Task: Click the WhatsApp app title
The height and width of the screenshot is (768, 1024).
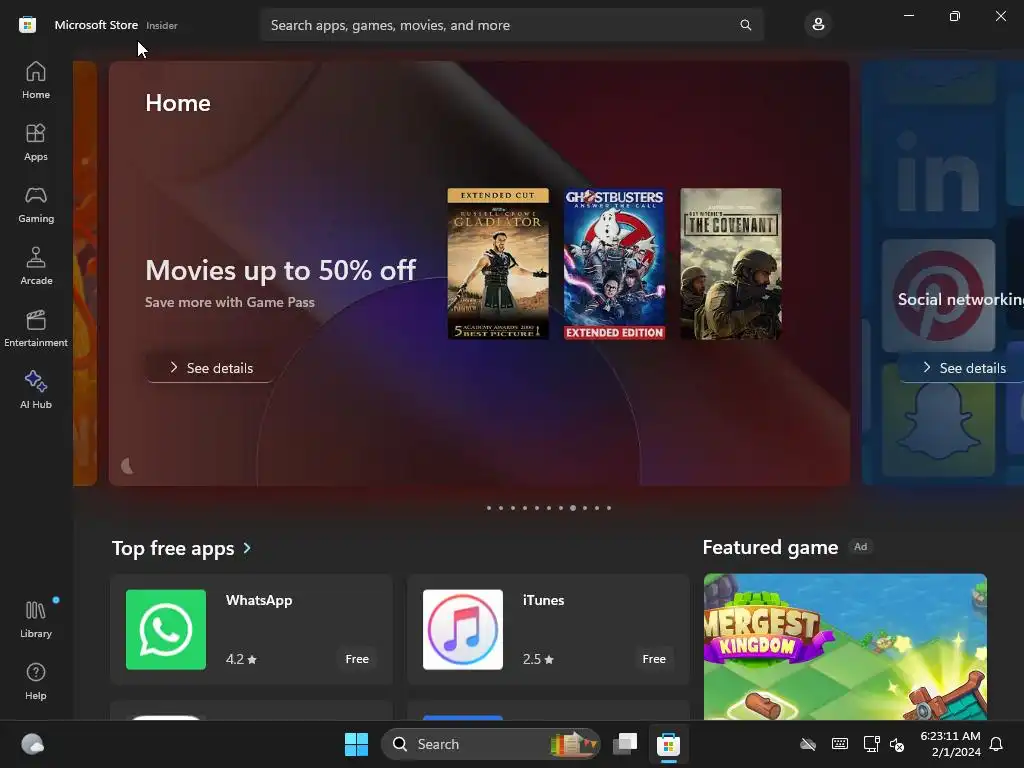Action: (259, 600)
